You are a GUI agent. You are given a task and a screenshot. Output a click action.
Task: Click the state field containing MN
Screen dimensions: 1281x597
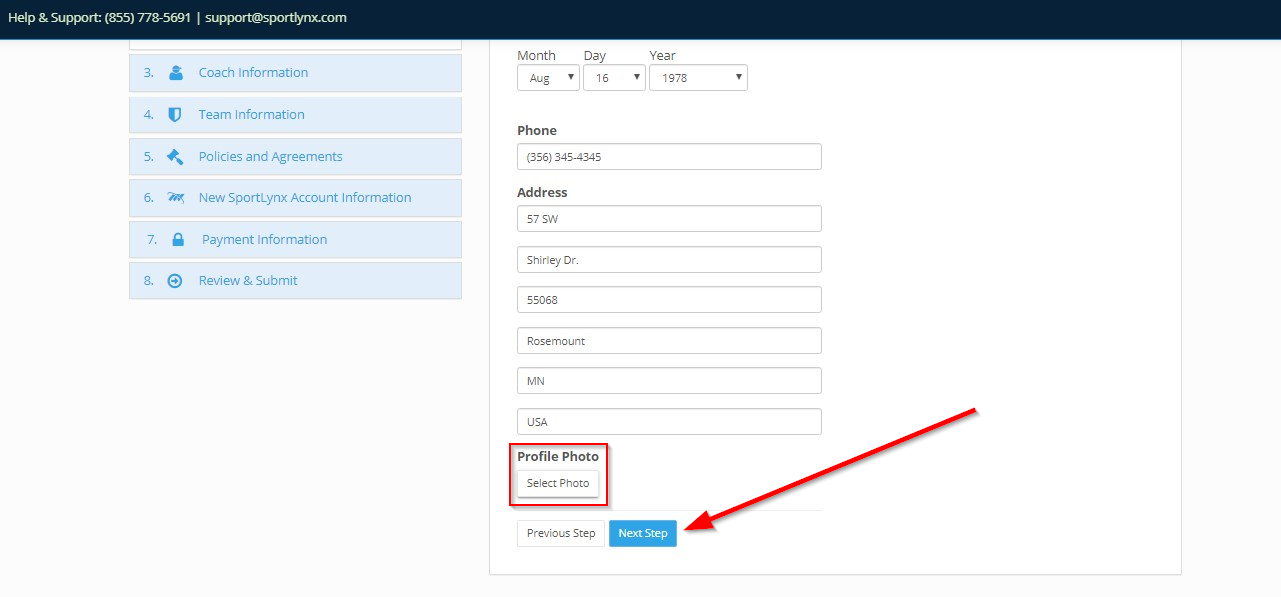coord(669,381)
